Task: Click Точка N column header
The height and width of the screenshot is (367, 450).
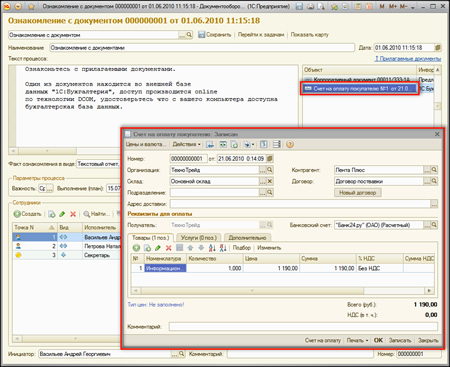Action: (x=34, y=227)
